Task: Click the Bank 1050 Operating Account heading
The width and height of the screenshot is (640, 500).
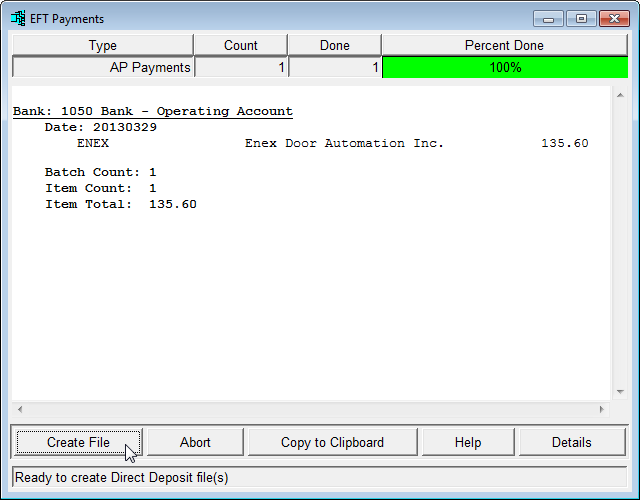Action: [x=152, y=111]
